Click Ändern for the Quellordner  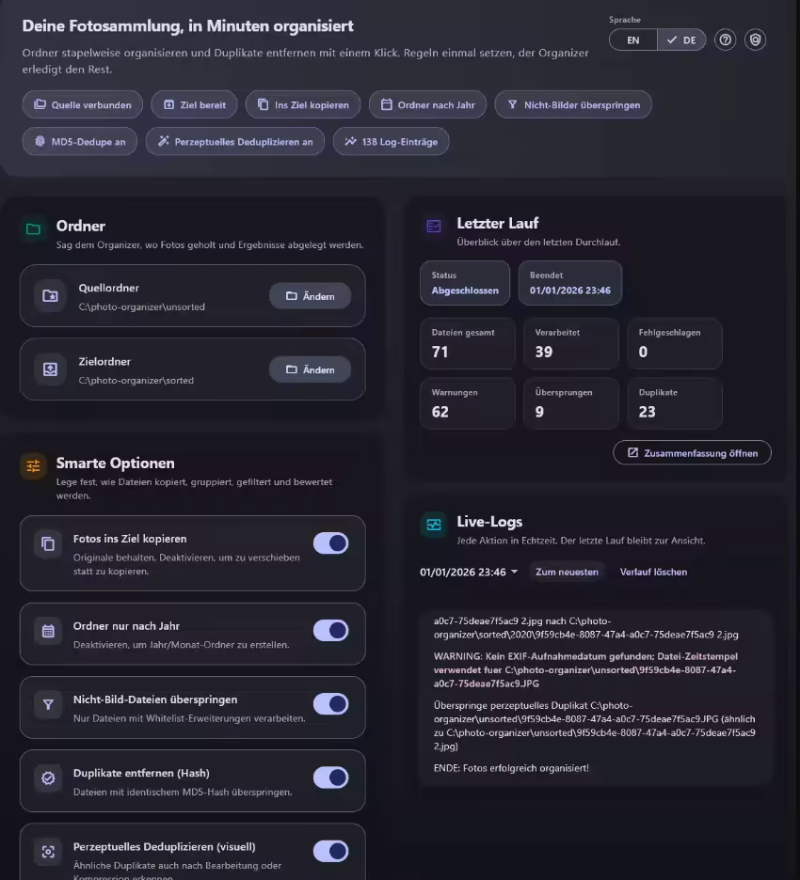pos(310,296)
